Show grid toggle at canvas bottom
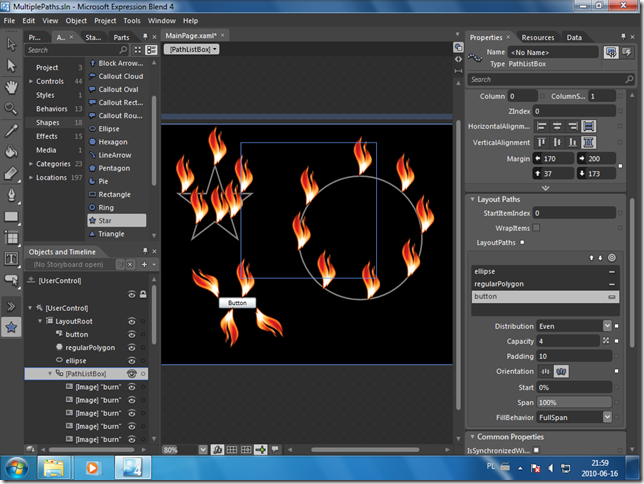 pos(232,450)
